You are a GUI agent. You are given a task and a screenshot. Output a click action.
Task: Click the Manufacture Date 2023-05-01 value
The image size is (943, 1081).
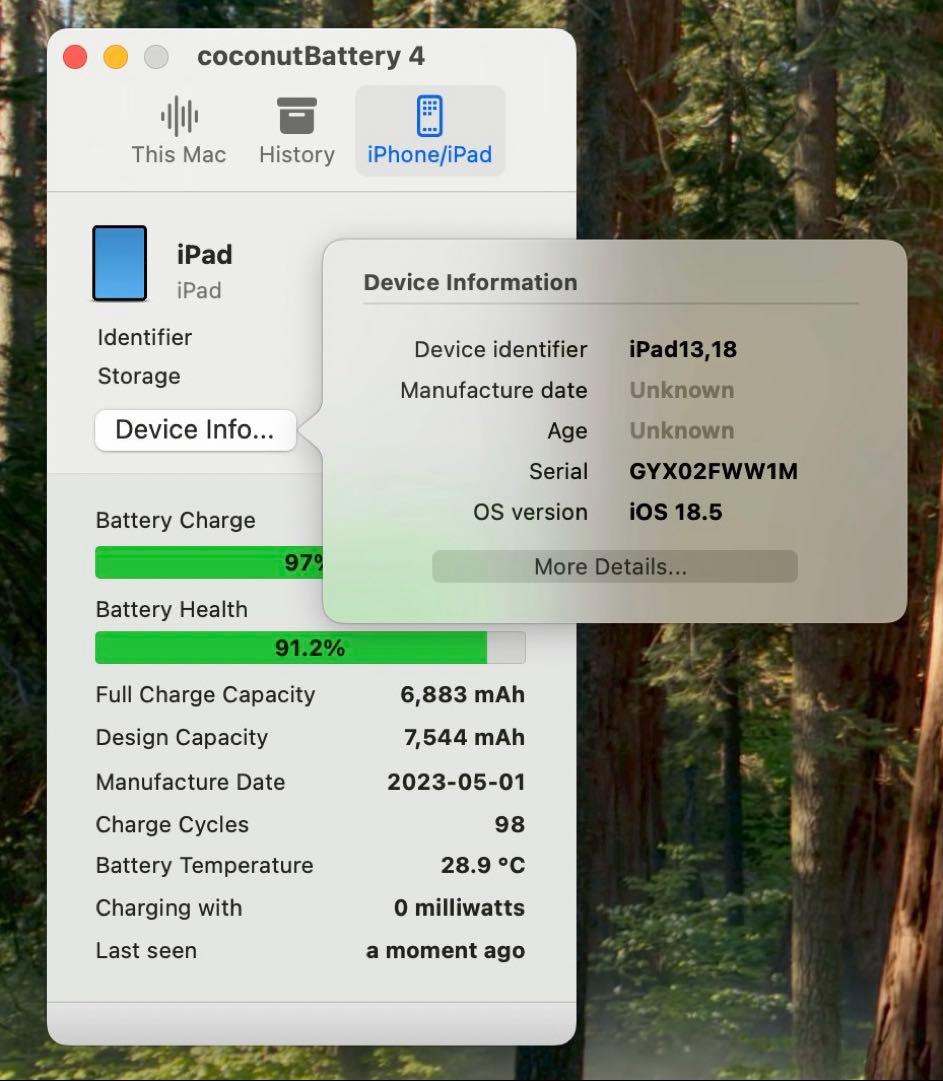[457, 781]
